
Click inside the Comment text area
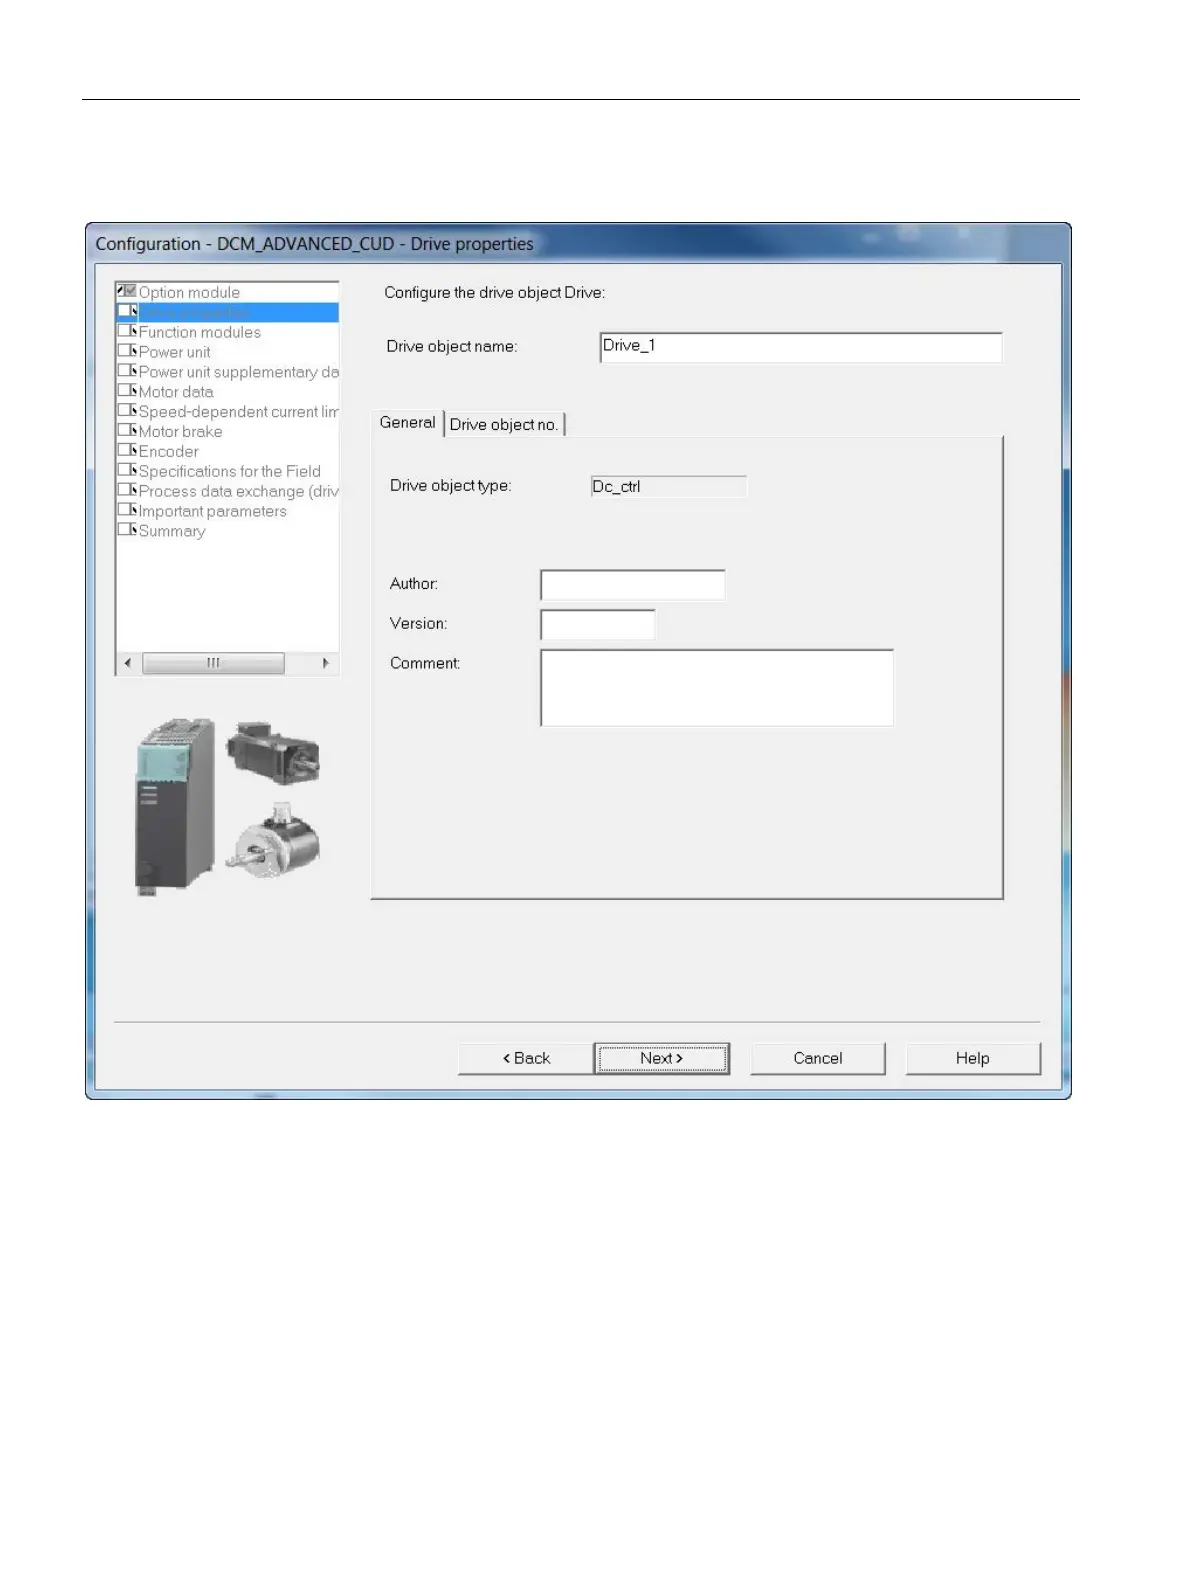[x=716, y=688]
